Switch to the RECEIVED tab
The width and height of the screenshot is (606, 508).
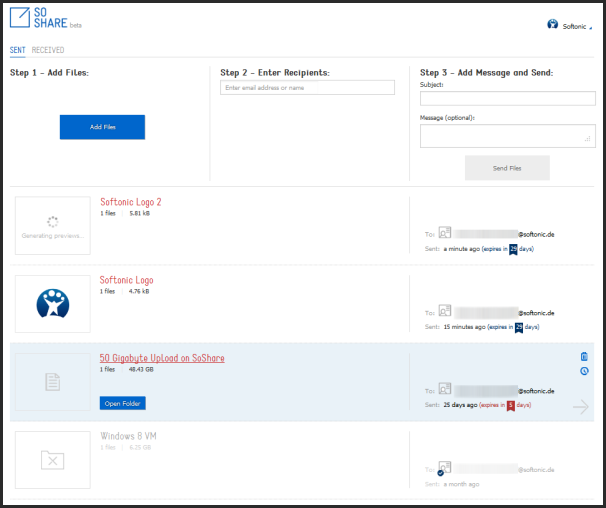tap(48, 50)
